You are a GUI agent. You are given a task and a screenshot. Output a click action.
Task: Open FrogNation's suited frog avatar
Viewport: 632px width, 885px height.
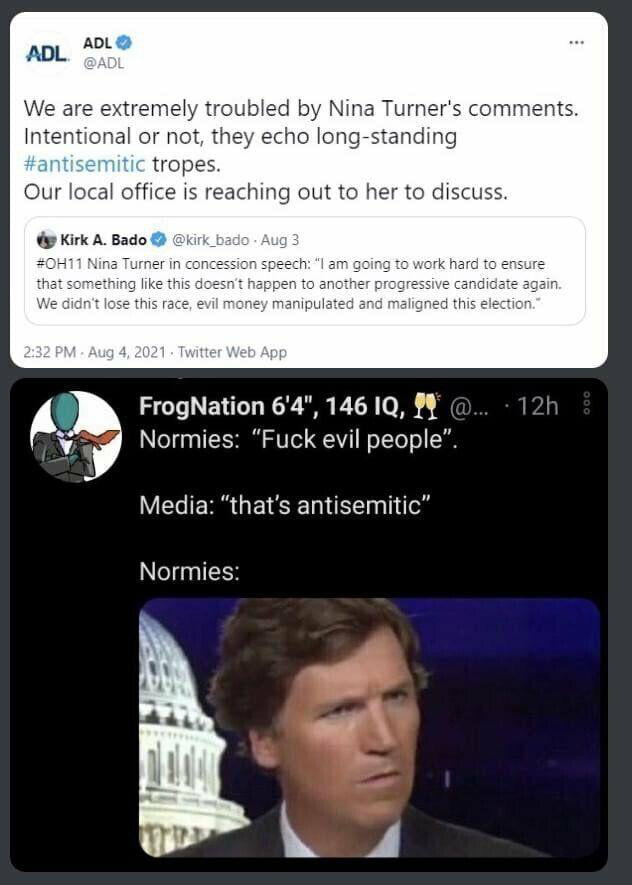(x=76, y=436)
